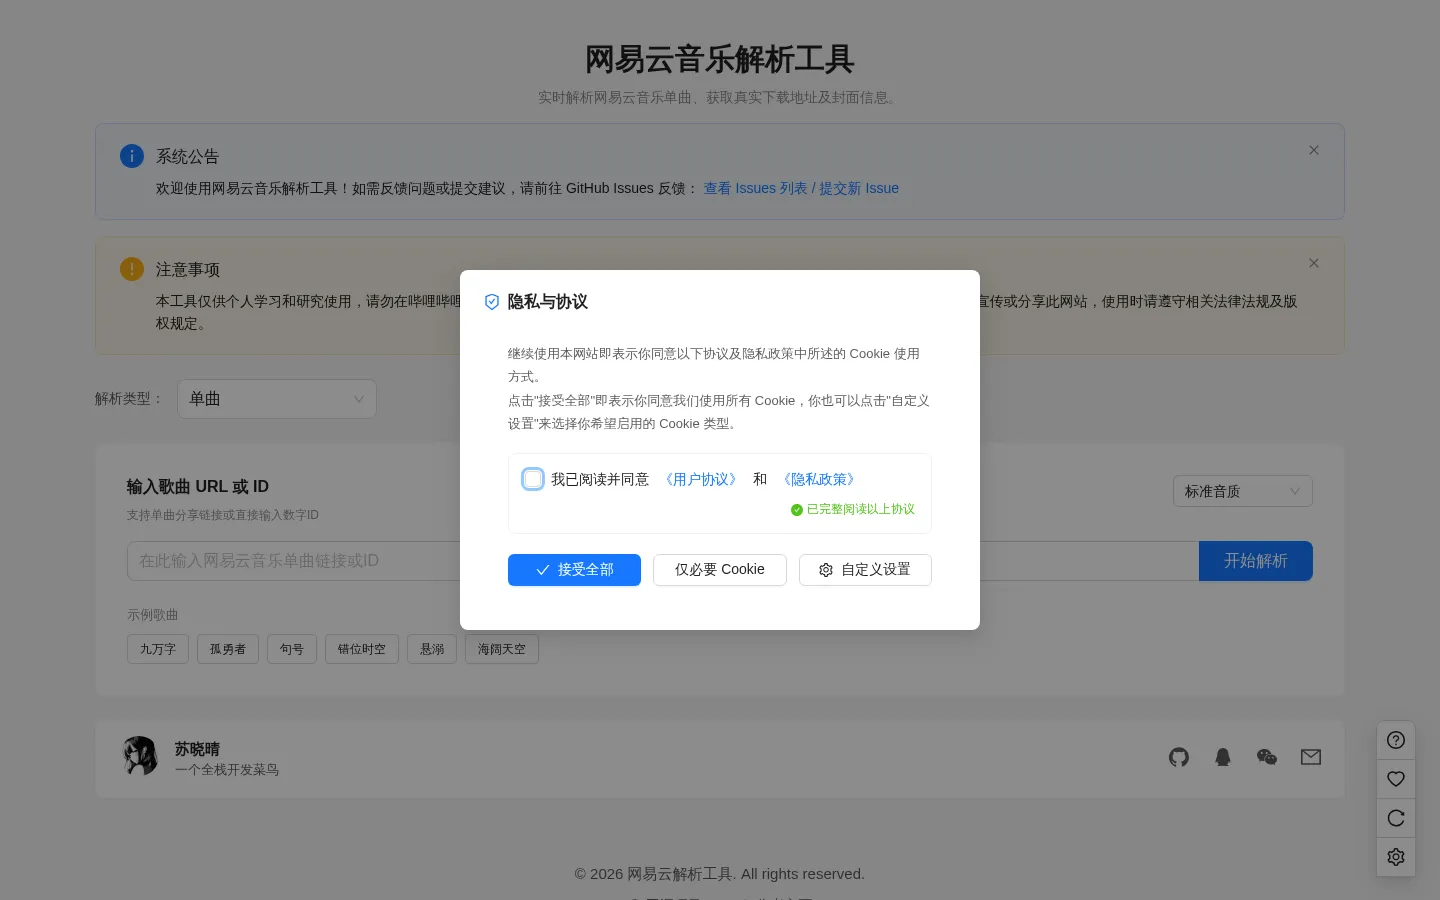This screenshot has height=900, width=1440.
Task: Select example song 错位时空
Action: point(362,649)
